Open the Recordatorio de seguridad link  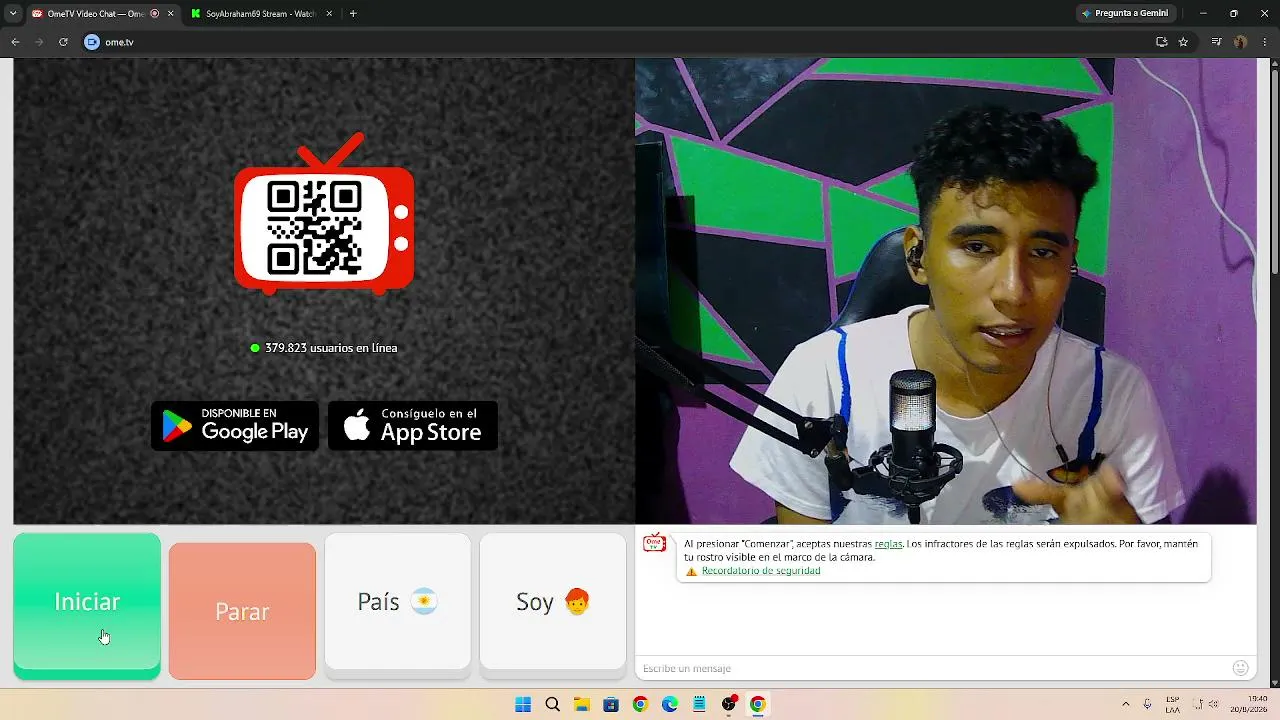pyautogui.click(x=761, y=571)
